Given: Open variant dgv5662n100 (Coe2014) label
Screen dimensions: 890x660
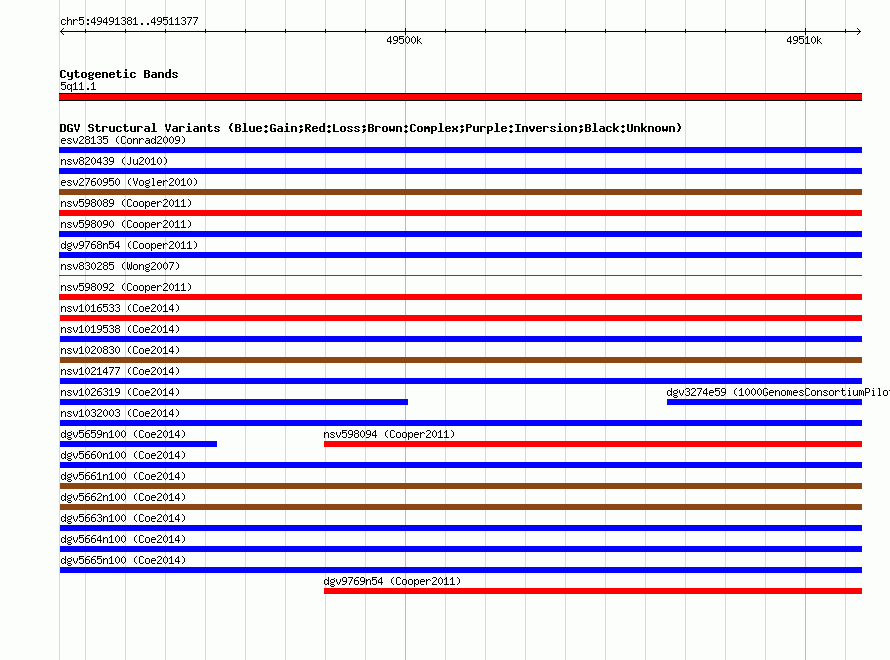Looking at the screenshot, I should (123, 497).
